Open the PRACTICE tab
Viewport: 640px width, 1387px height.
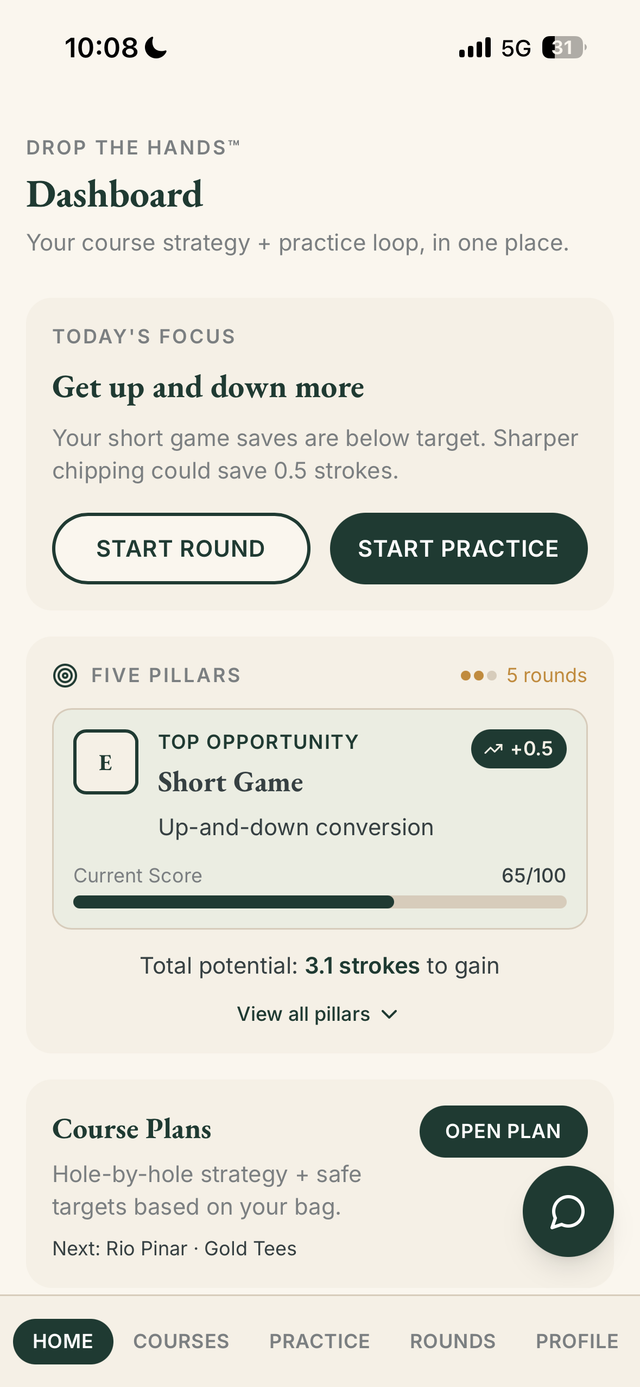pyautogui.click(x=319, y=1341)
